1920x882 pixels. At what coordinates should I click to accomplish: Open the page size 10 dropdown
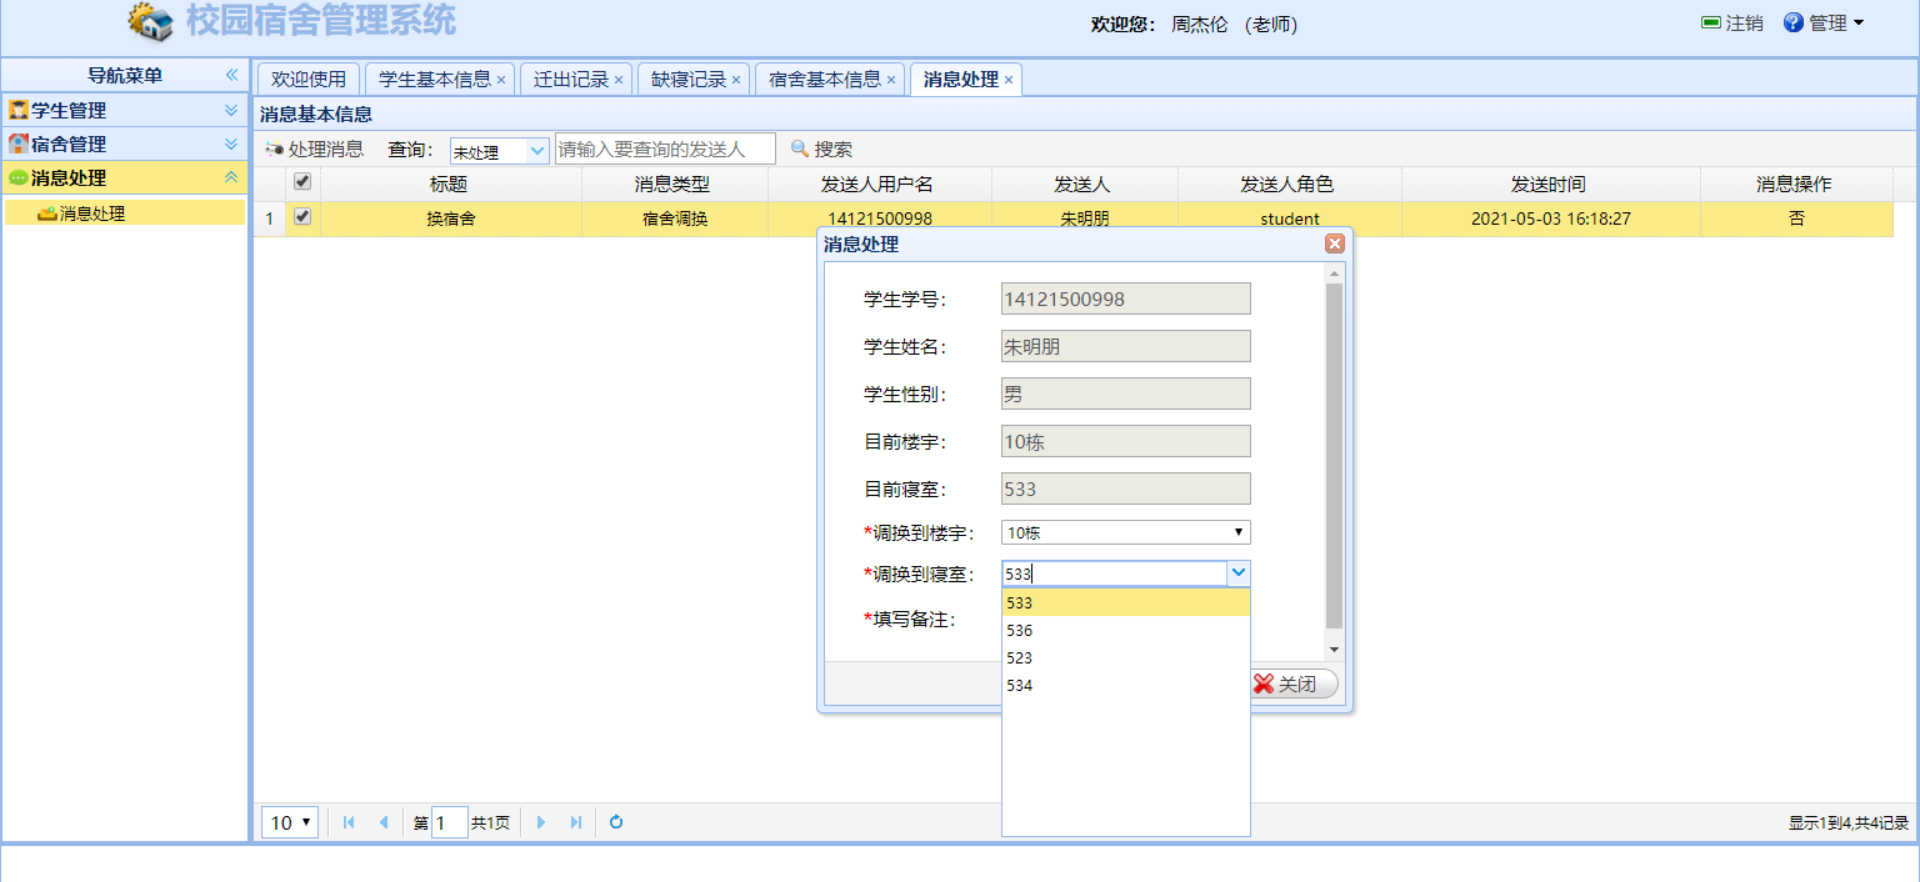coord(290,822)
